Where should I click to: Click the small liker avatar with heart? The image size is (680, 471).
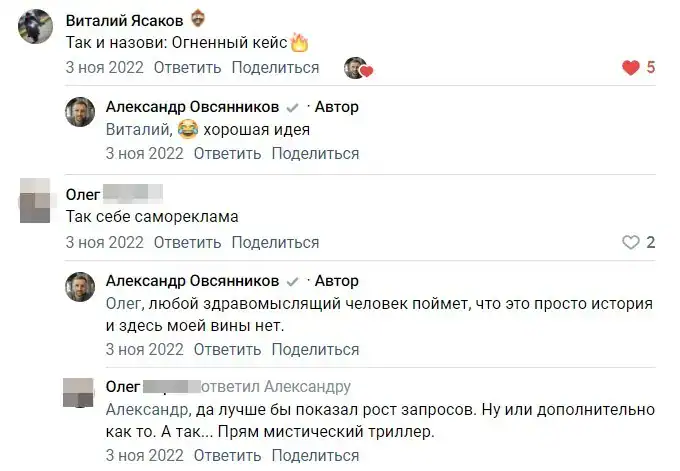pos(357,68)
